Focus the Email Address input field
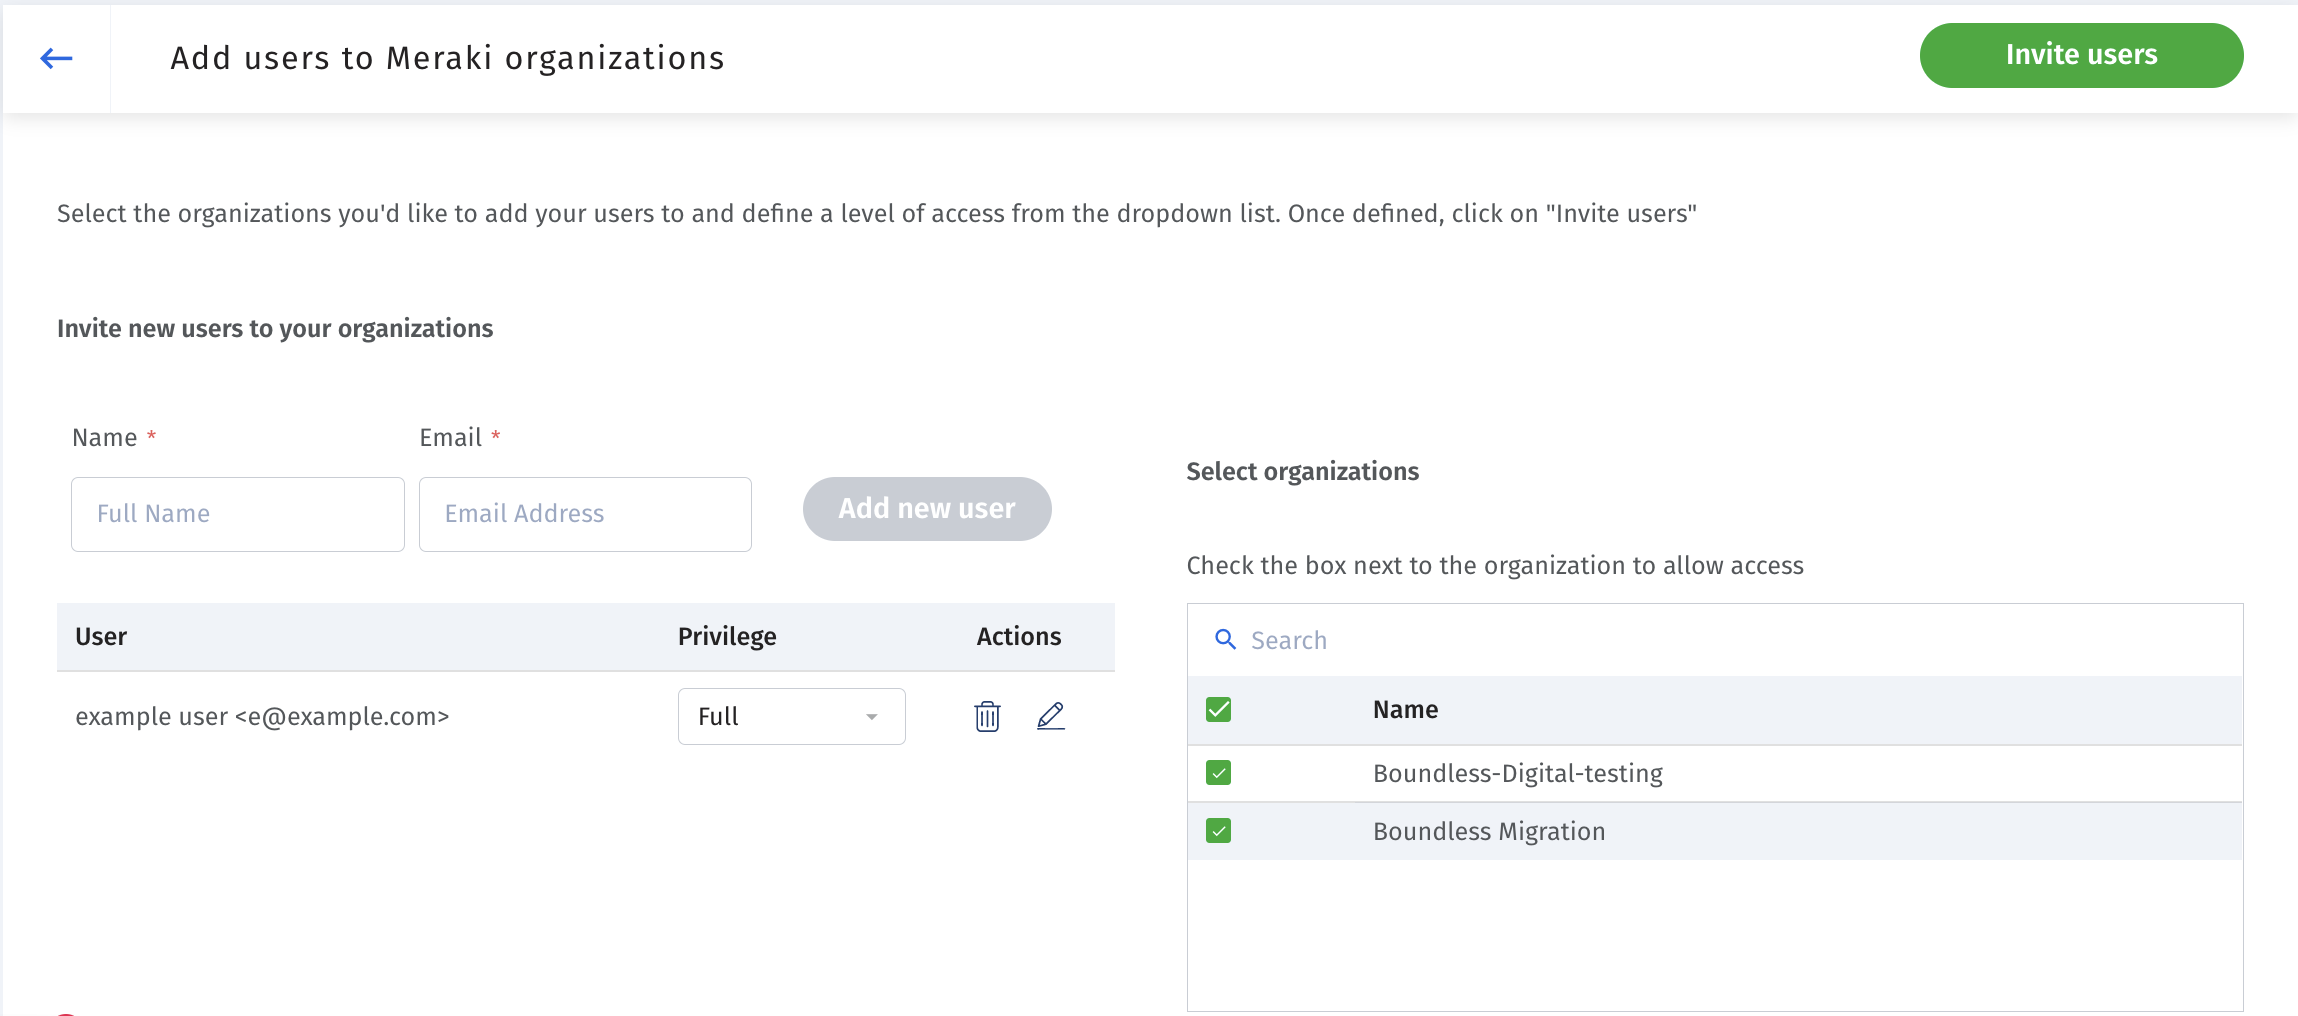The height and width of the screenshot is (1016, 2298). click(x=585, y=514)
